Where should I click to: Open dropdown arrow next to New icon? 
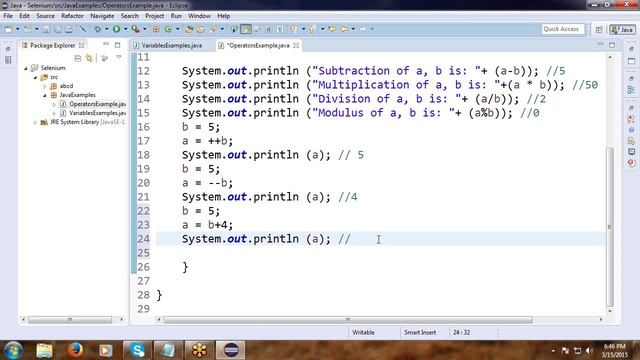(x=18, y=29)
